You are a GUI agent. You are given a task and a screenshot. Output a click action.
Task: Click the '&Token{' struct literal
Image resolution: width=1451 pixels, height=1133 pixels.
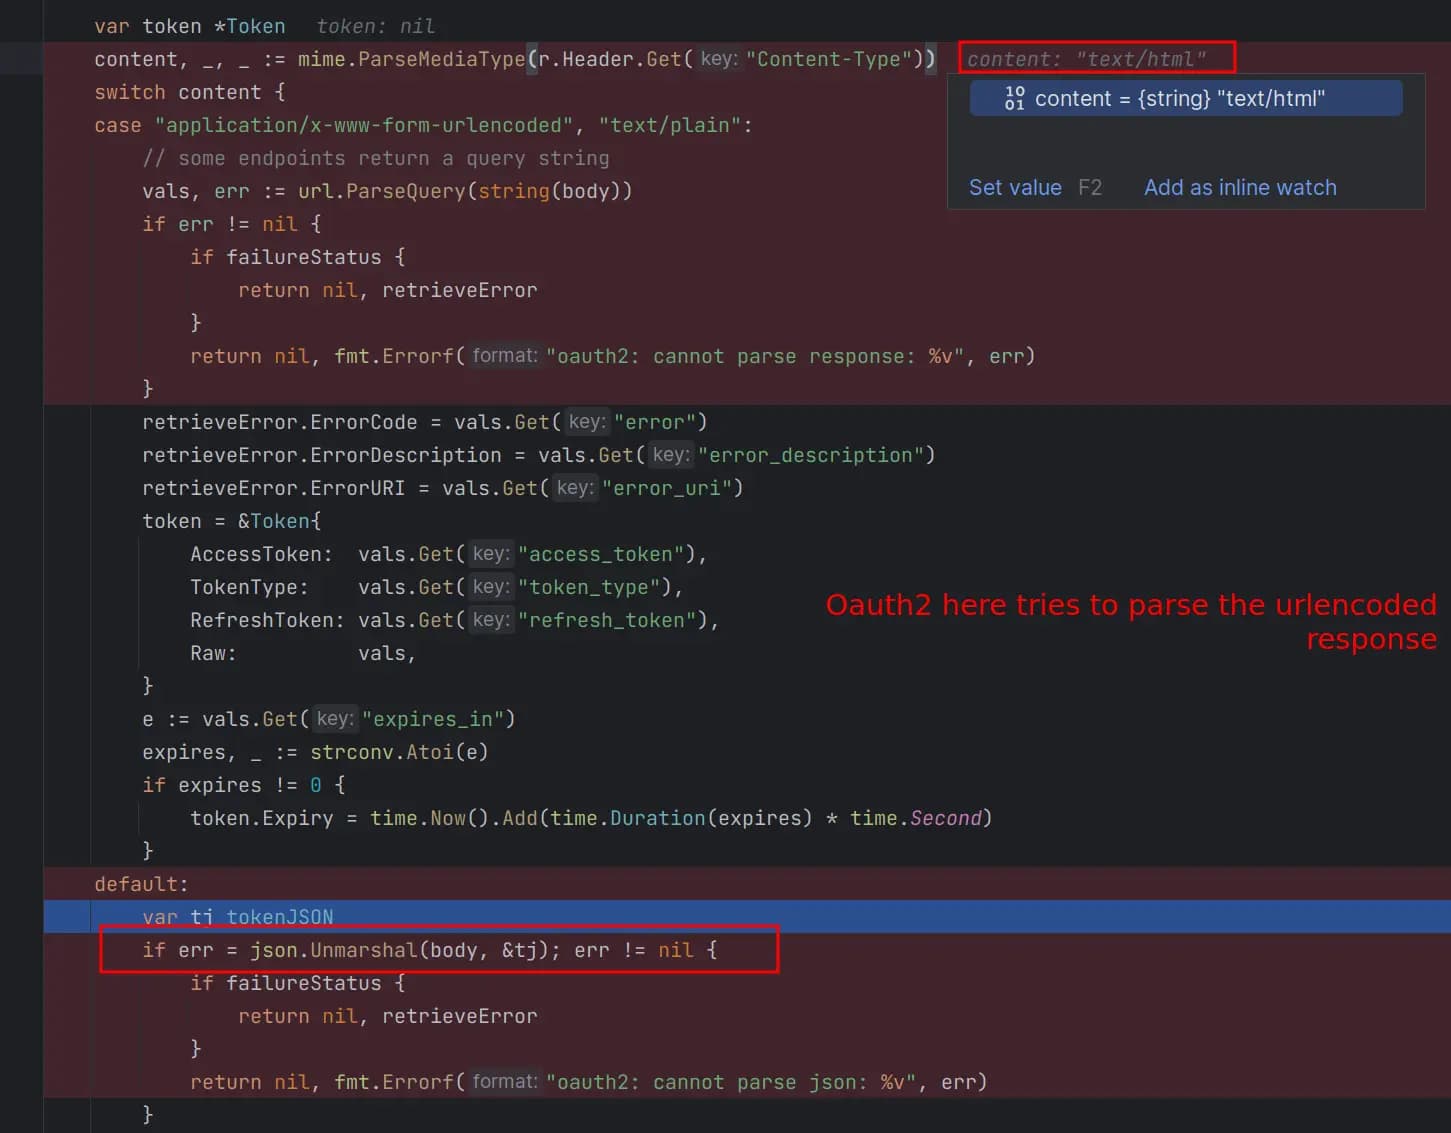tap(280, 521)
